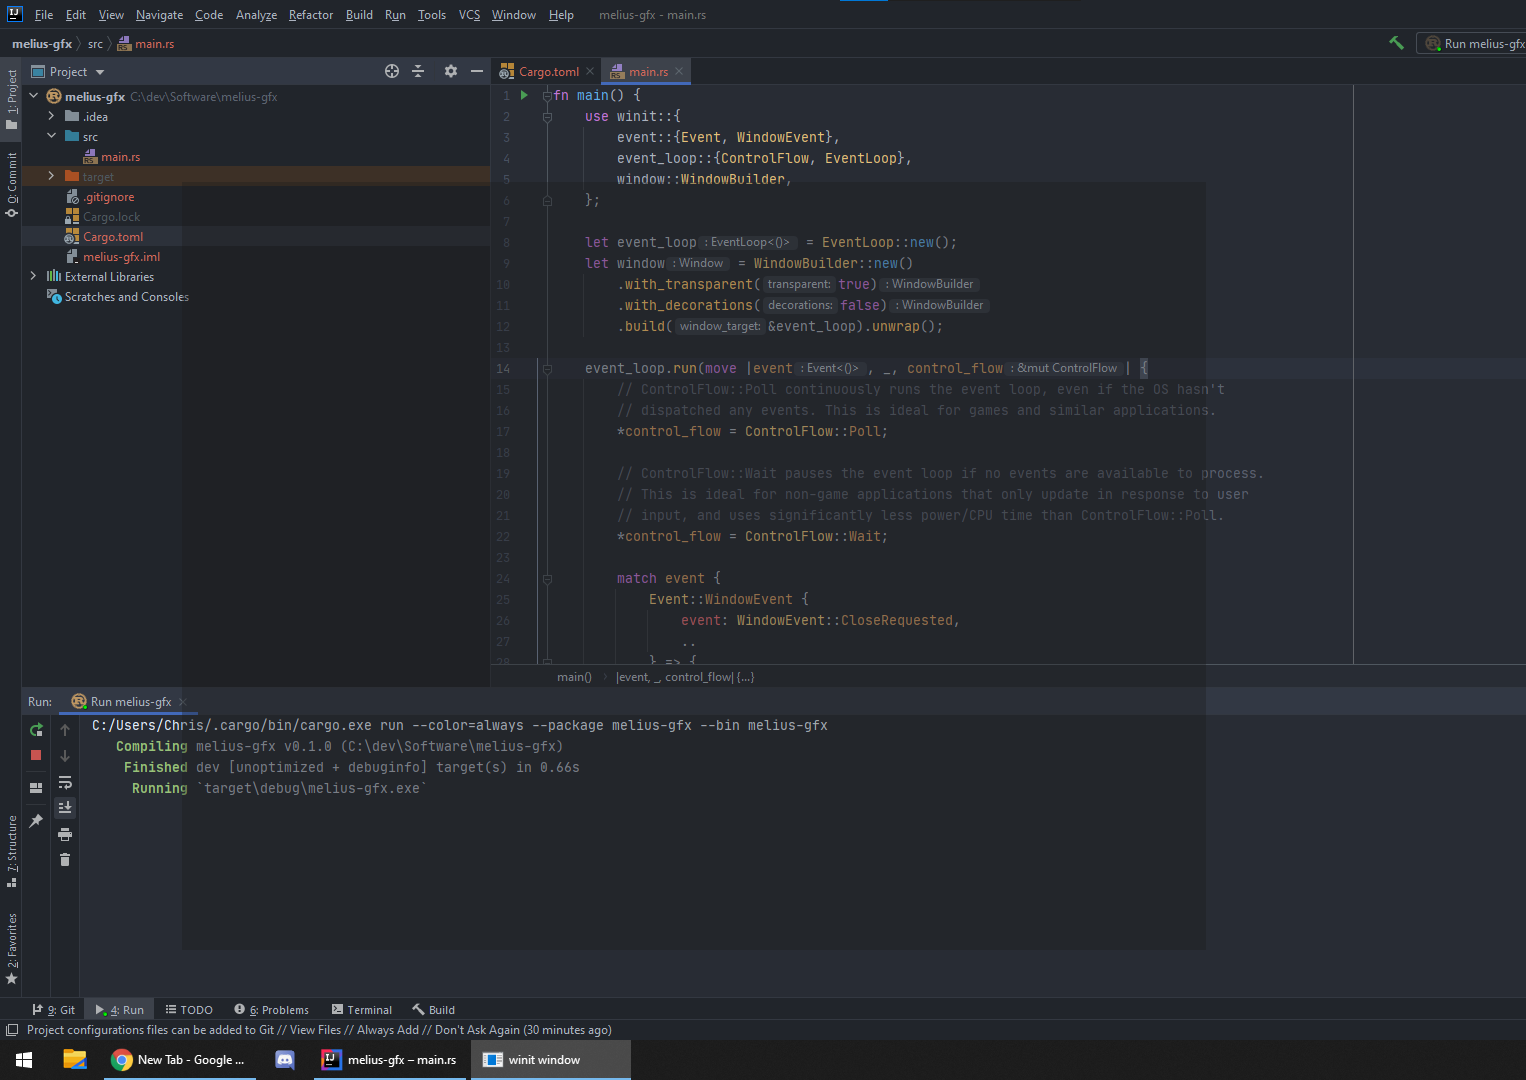1526x1080 pixels.
Task: Expand the External Libraries node
Action: [x=33, y=276]
